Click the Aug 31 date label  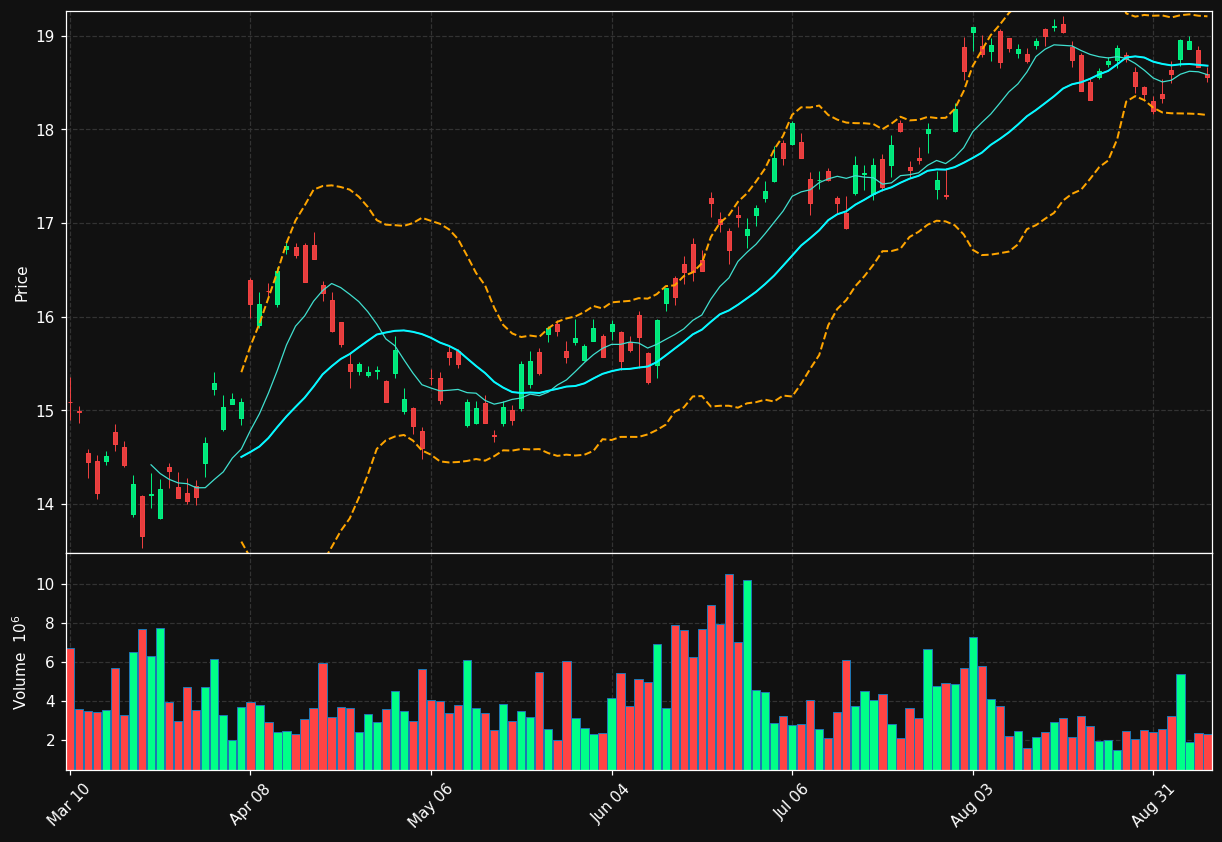coord(1153,804)
